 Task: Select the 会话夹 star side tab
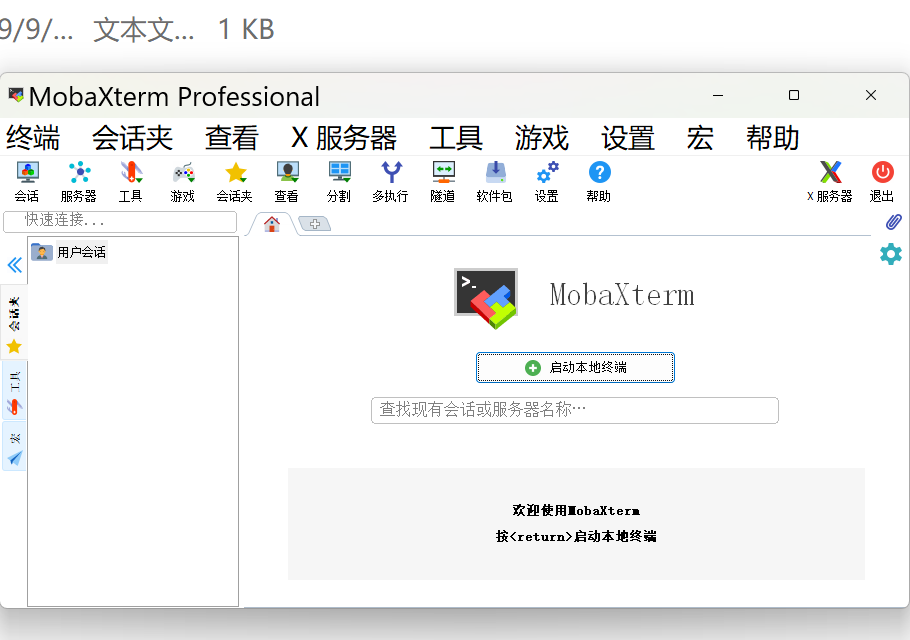pos(14,324)
